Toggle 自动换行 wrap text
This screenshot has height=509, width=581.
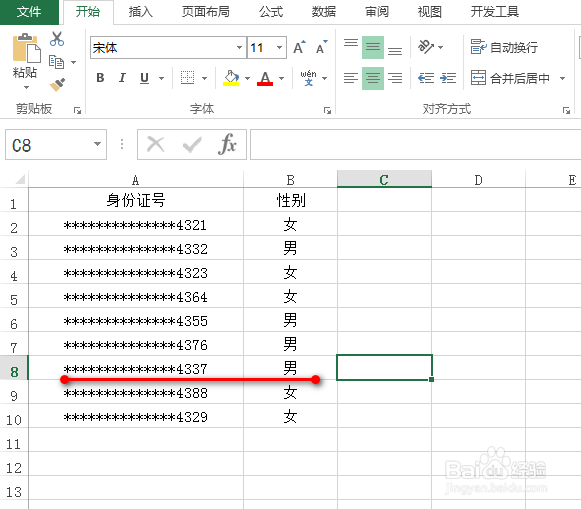pos(504,47)
